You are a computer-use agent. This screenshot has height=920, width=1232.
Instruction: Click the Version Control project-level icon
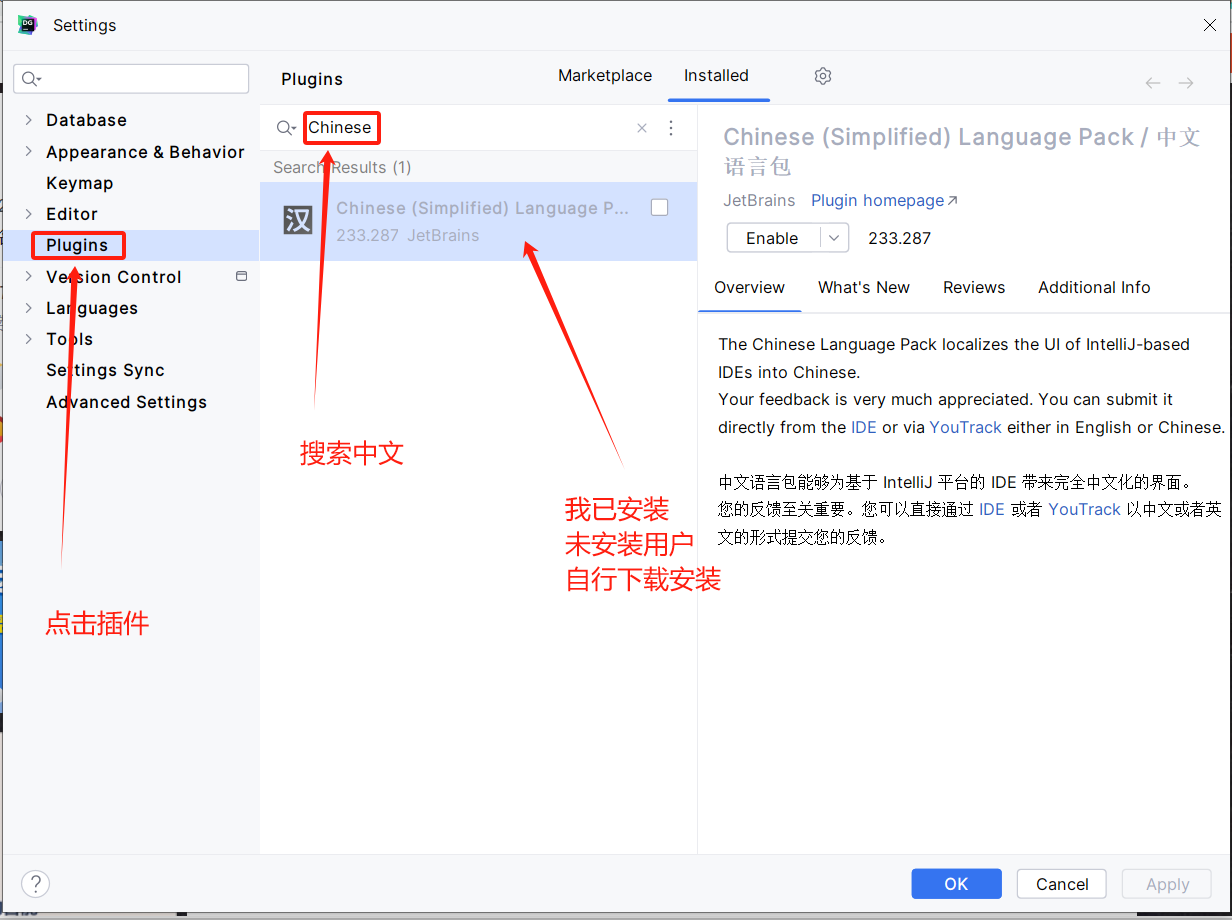point(241,276)
